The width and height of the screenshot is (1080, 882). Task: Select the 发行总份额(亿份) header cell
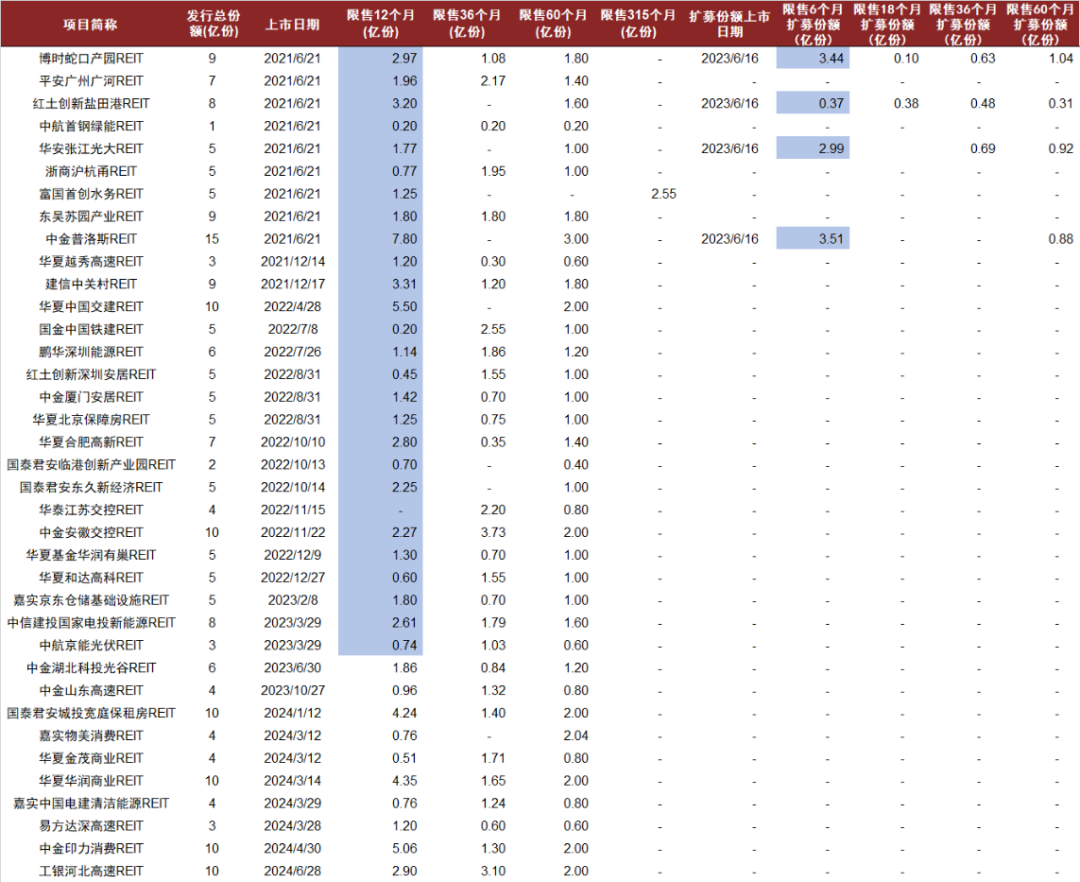click(212, 24)
